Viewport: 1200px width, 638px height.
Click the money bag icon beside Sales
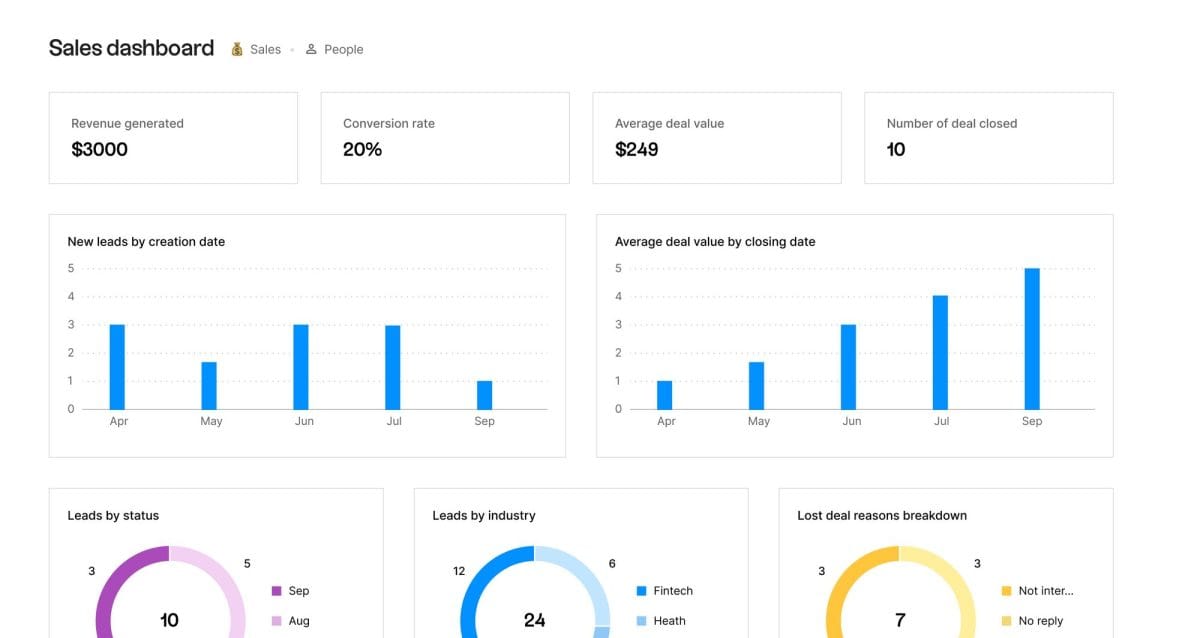(x=237, y=49)
